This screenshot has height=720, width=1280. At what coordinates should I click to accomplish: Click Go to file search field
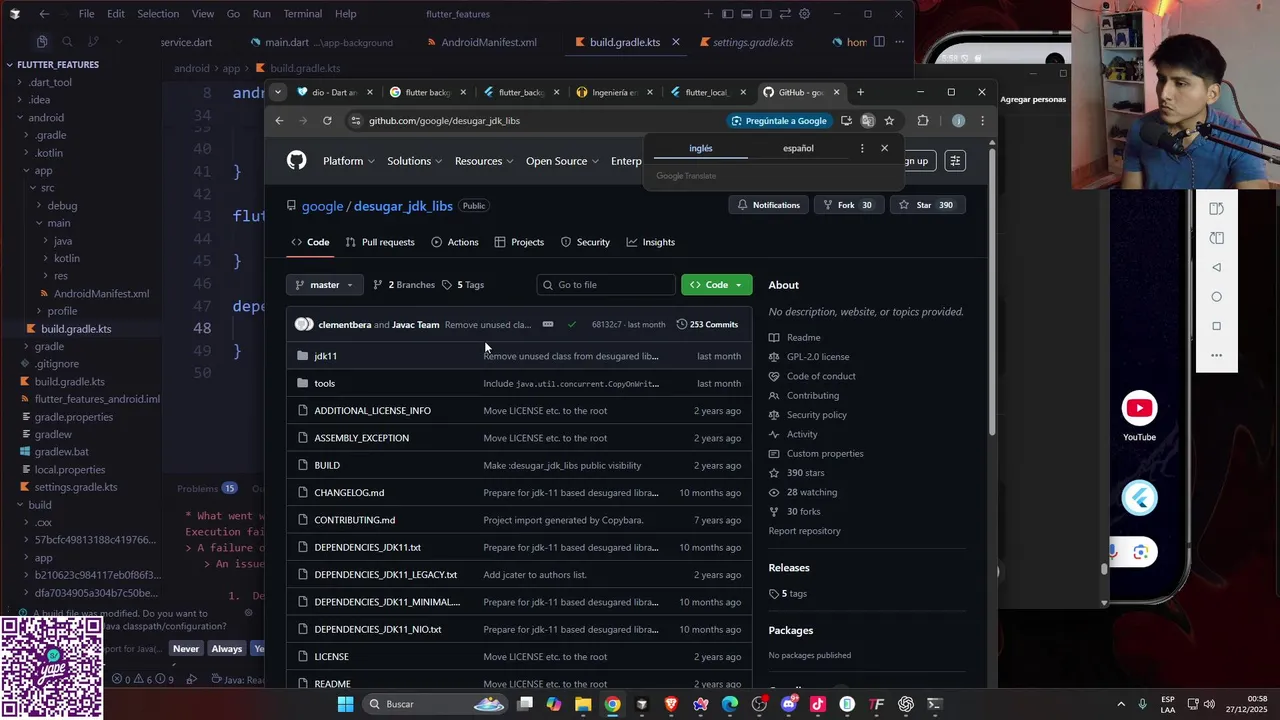[606, 285]
